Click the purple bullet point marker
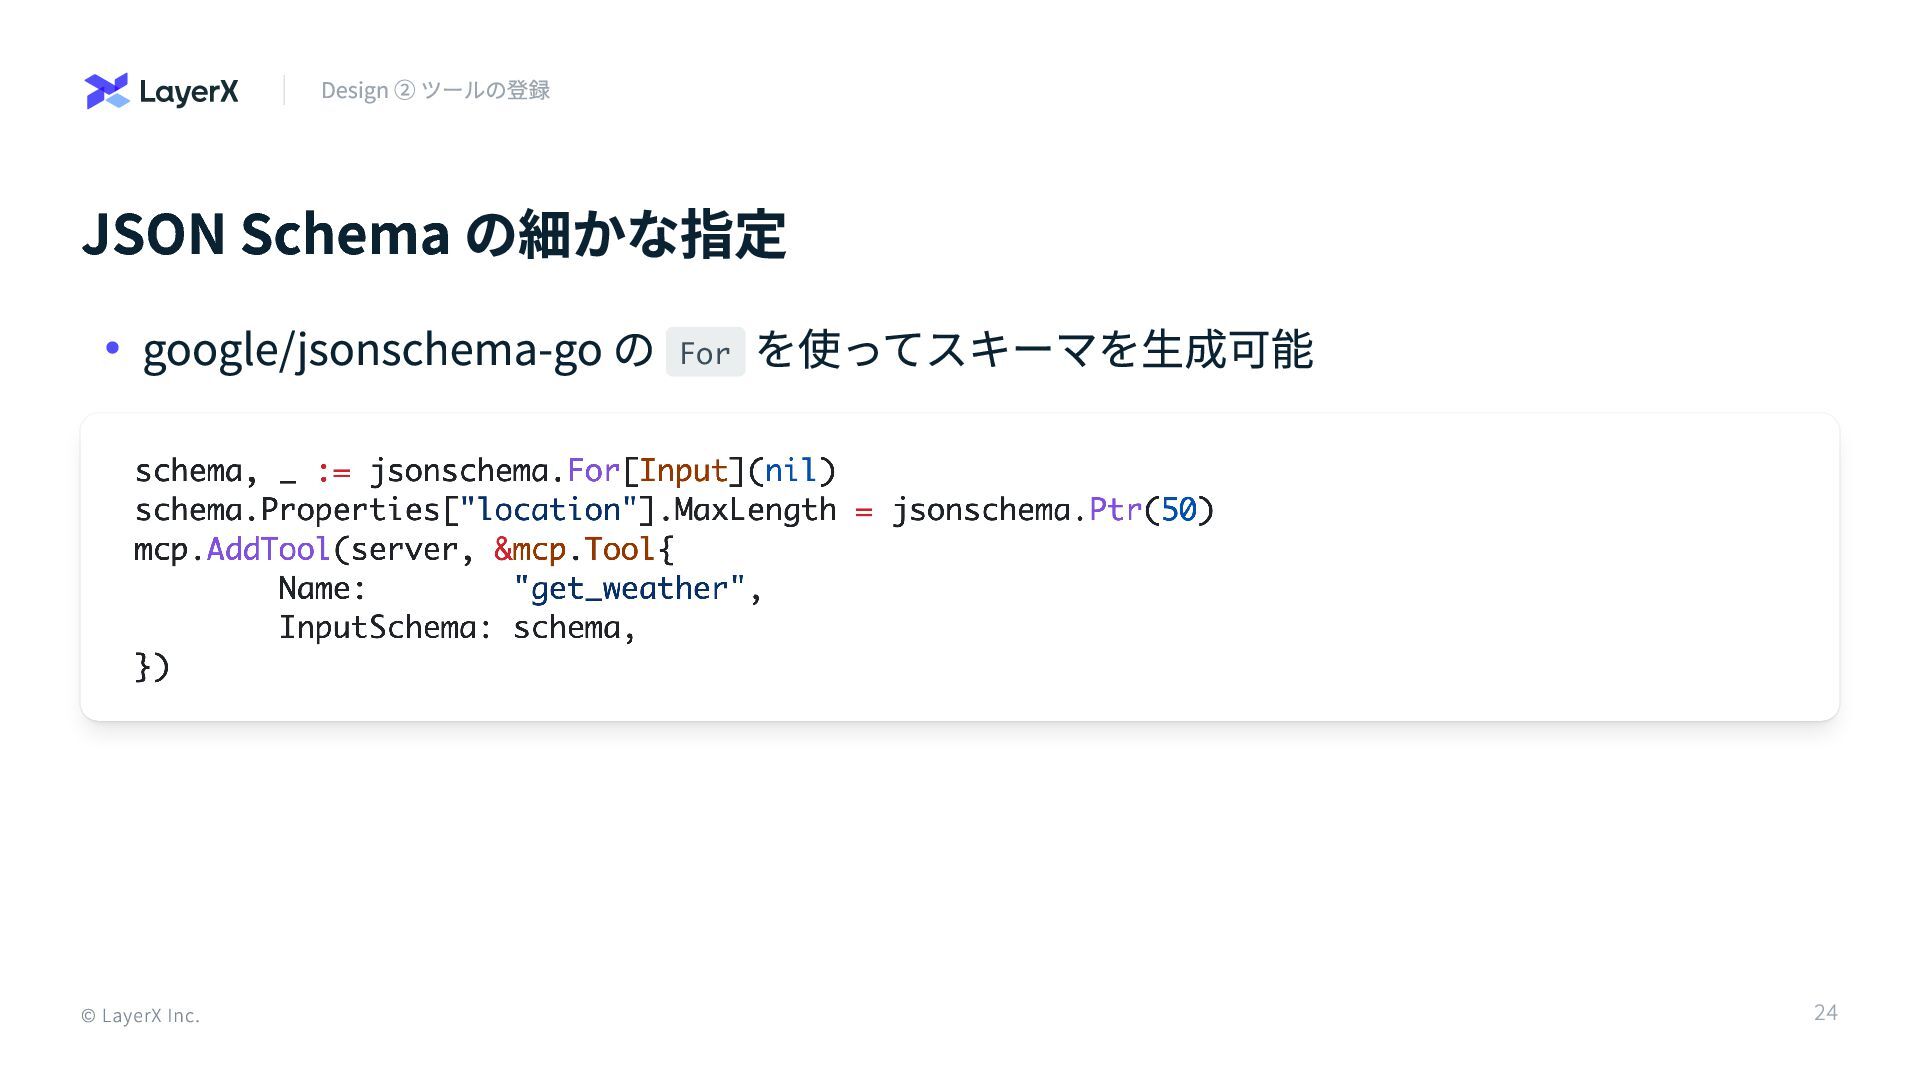The width and height of the screenshot is (1920, 1080). [x=112, y=348]
